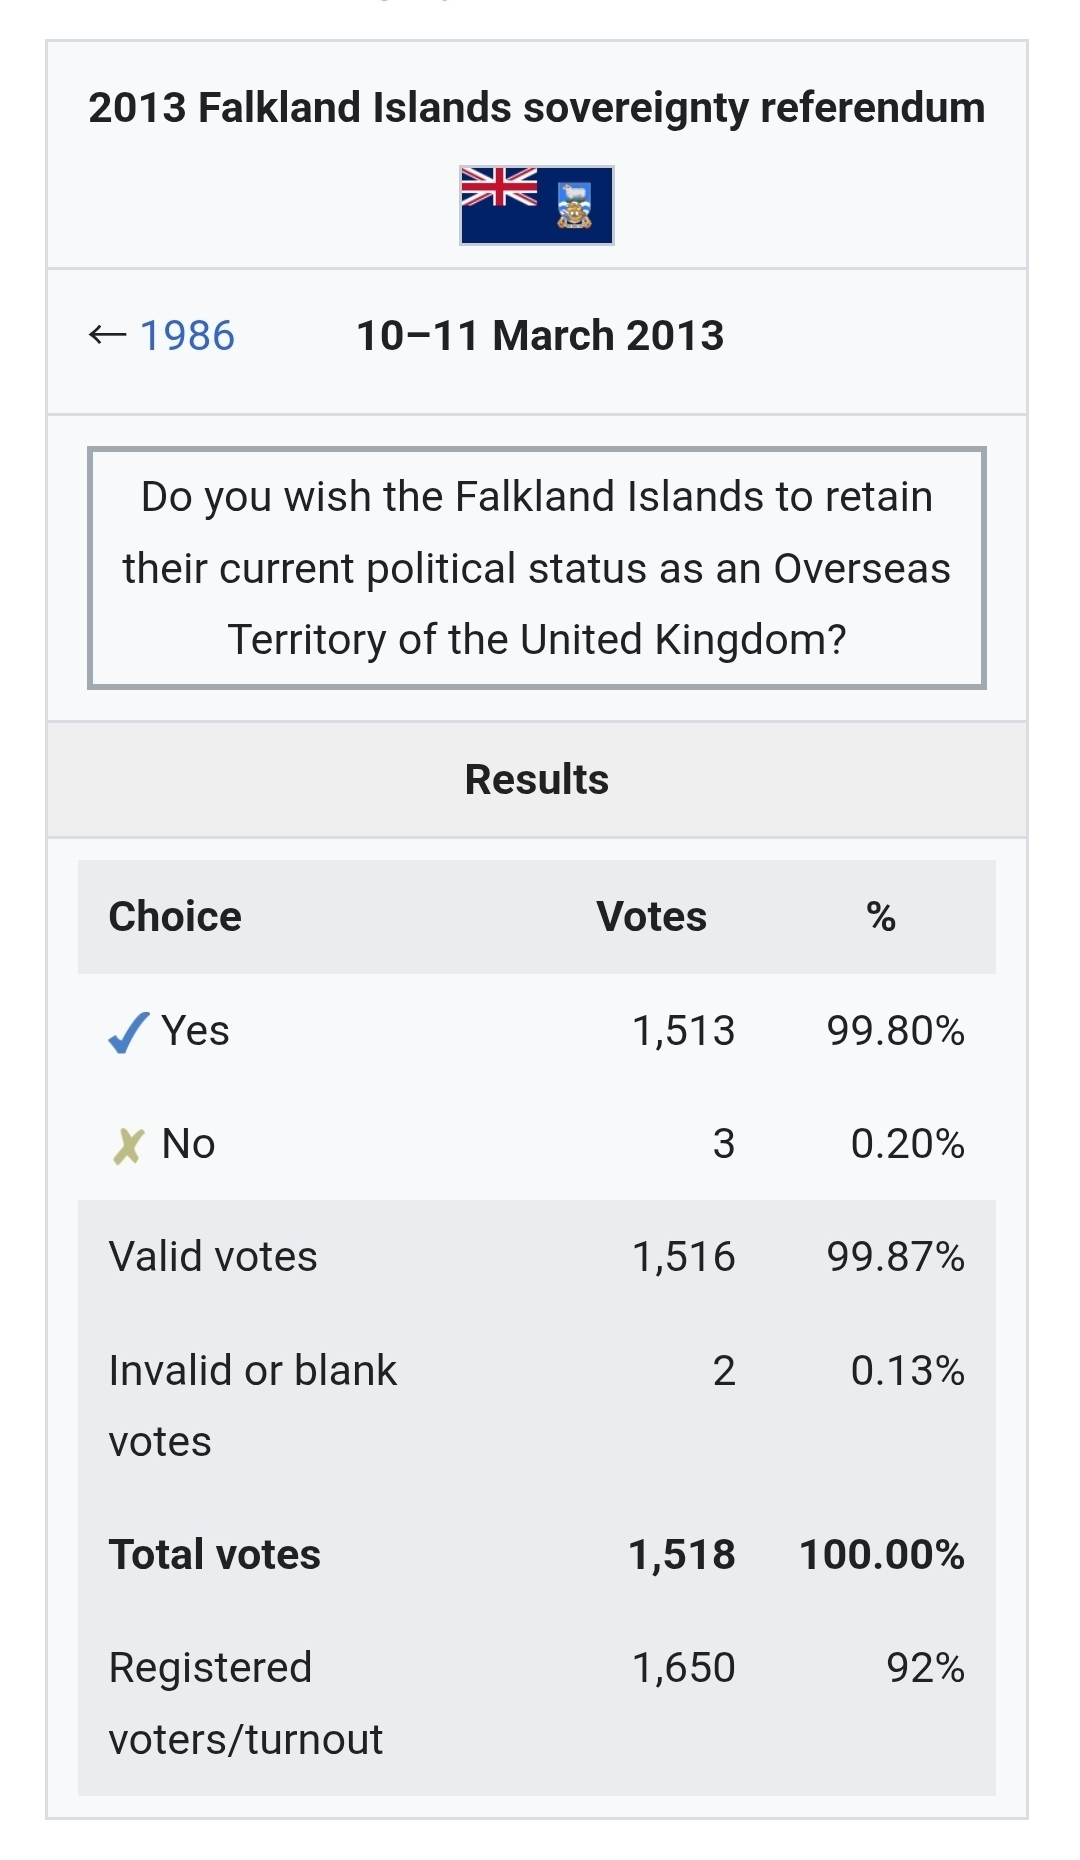
Task: Click the Results section header
Action: pyautogui.click(x=537, y=779)
